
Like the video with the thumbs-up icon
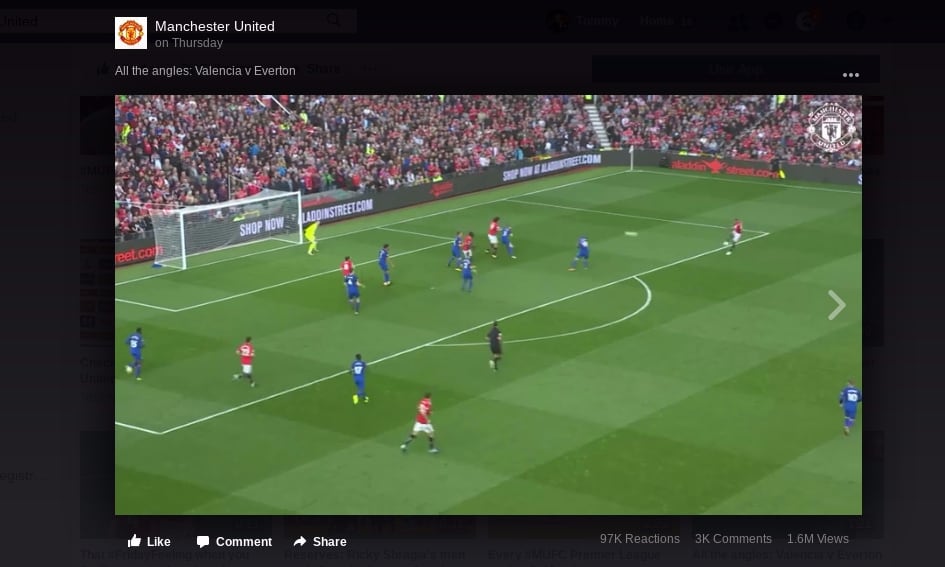[x=134, y=540]
